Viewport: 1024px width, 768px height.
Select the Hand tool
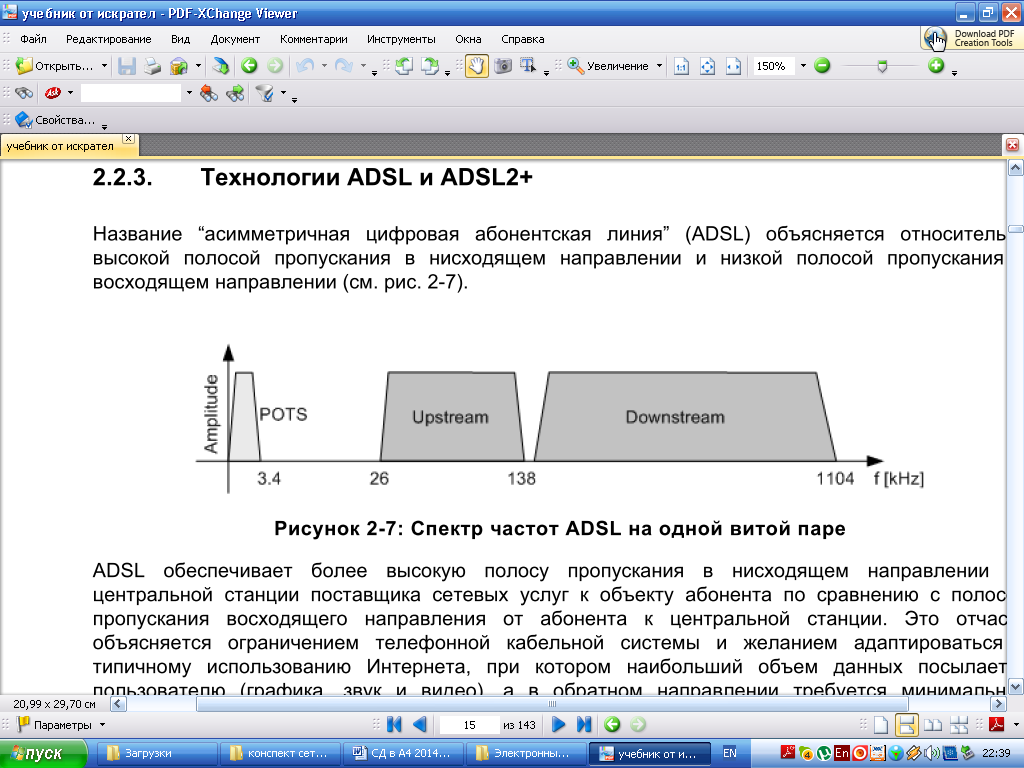(x=477, y=66)
